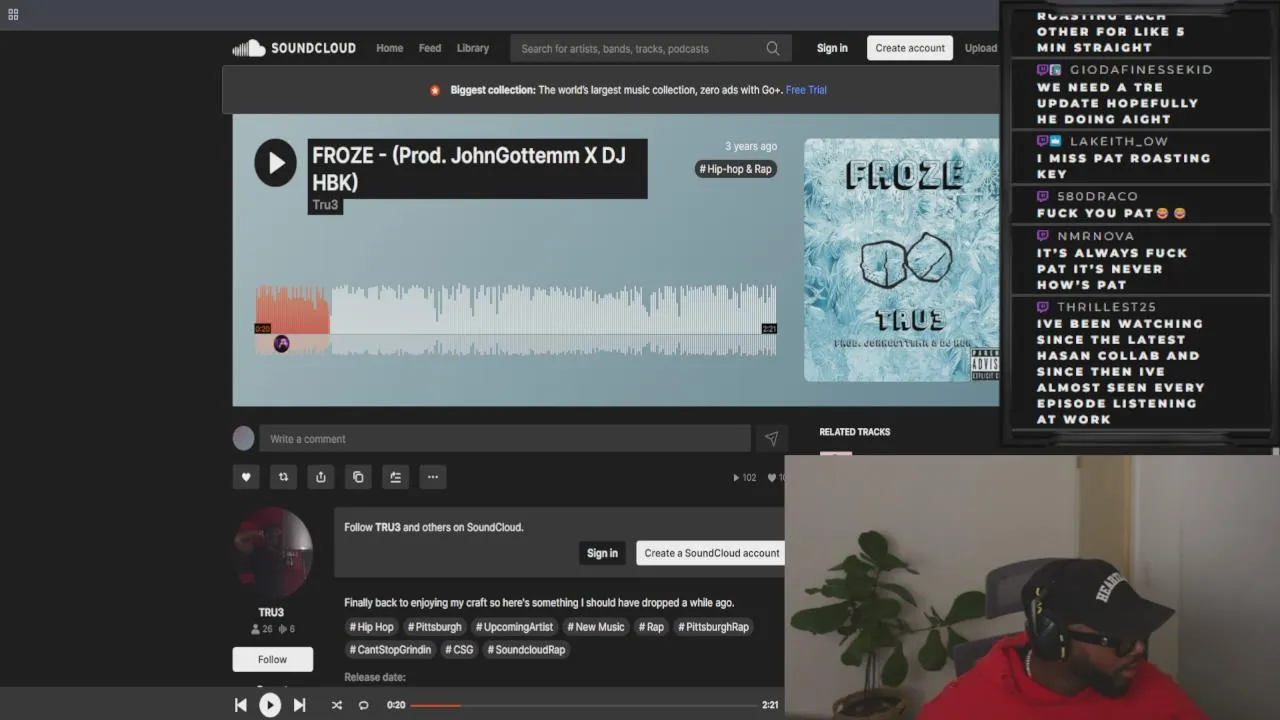Click the search magnifier icon
Screen dimensions: 1280x720
pos(773,48)
